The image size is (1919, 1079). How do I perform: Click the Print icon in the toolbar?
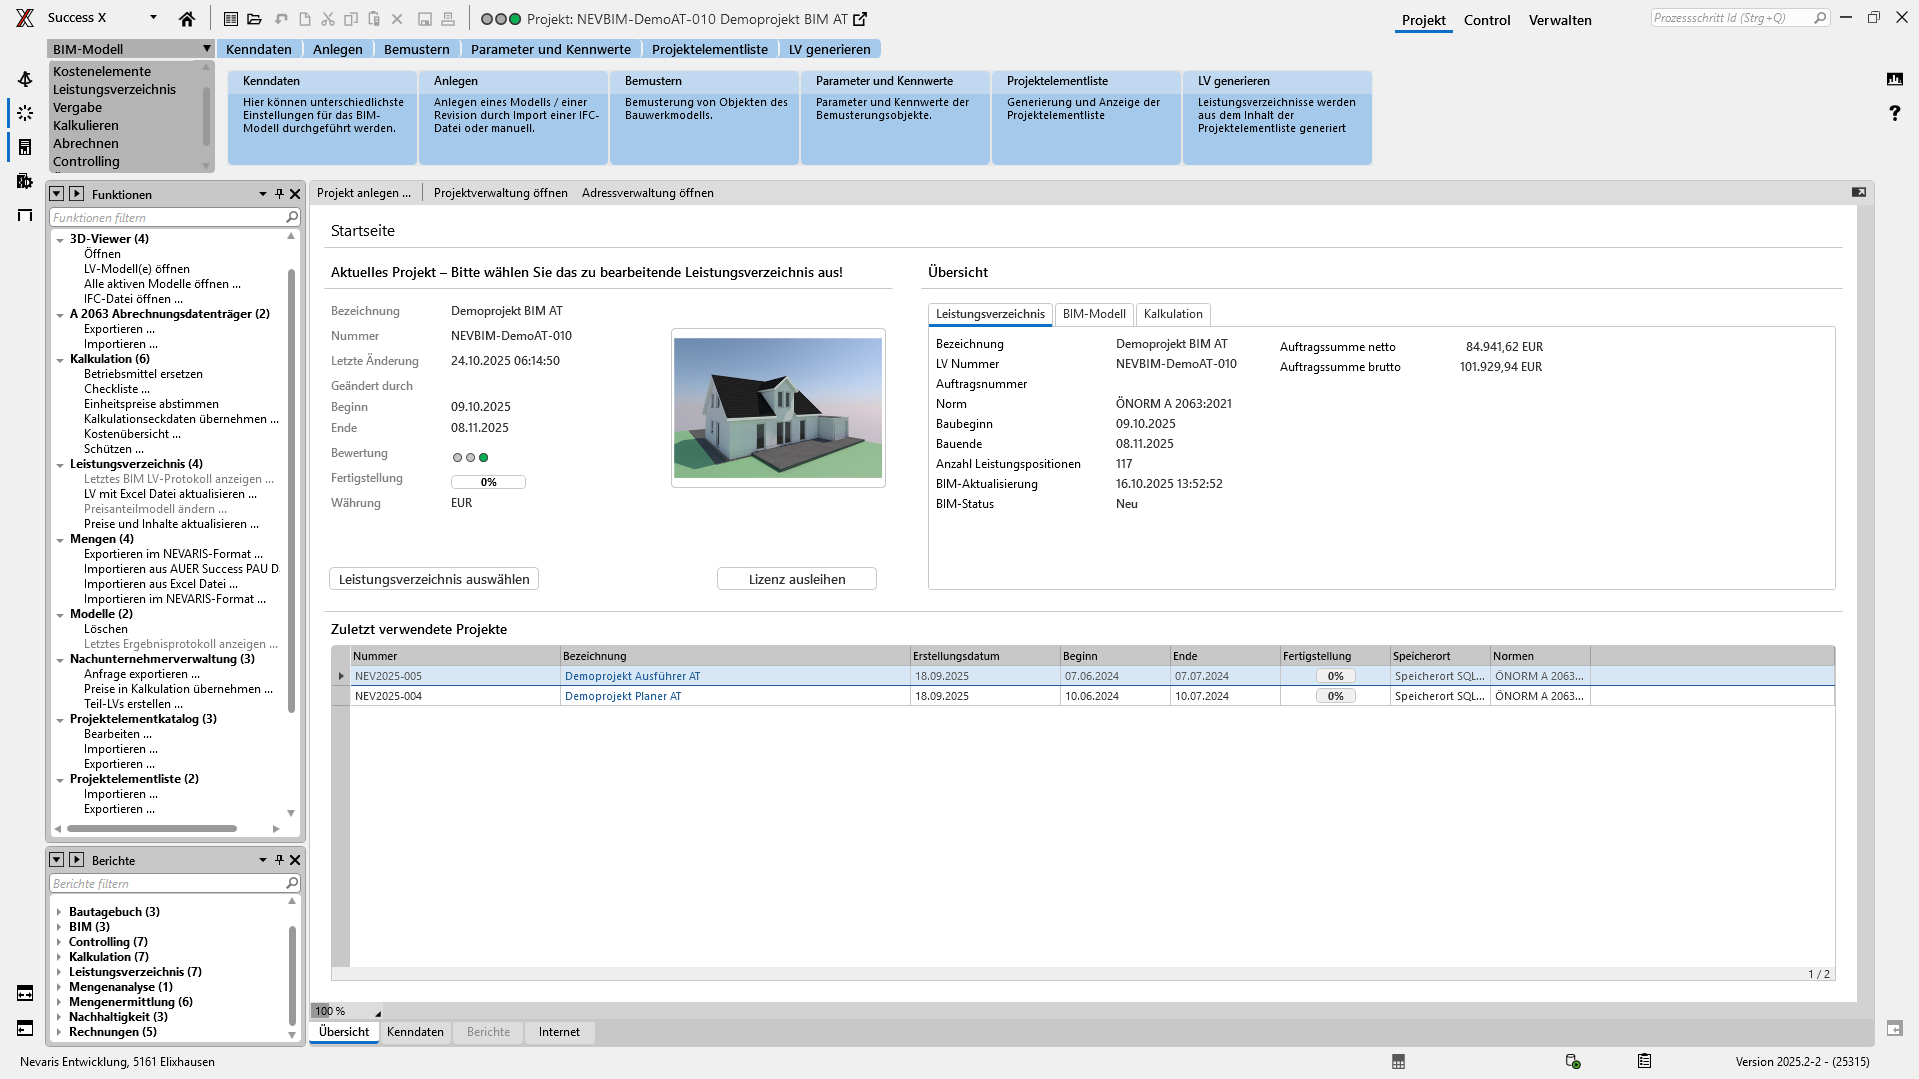446,18
